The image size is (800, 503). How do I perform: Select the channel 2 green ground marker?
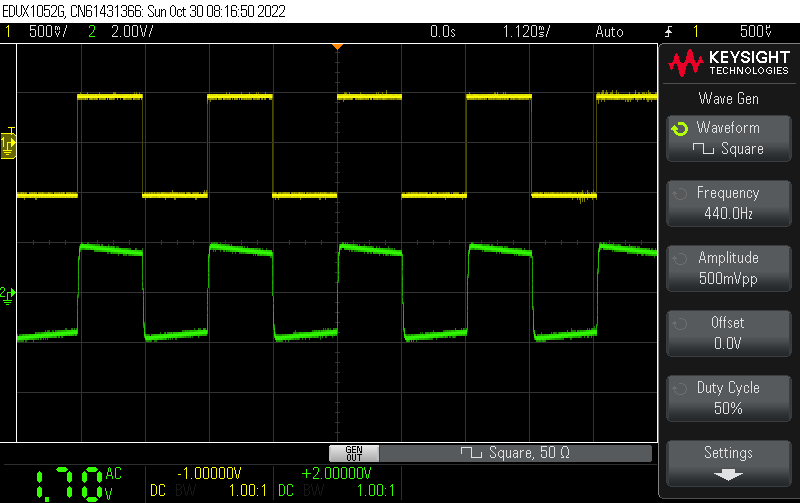tap(8, 293)
